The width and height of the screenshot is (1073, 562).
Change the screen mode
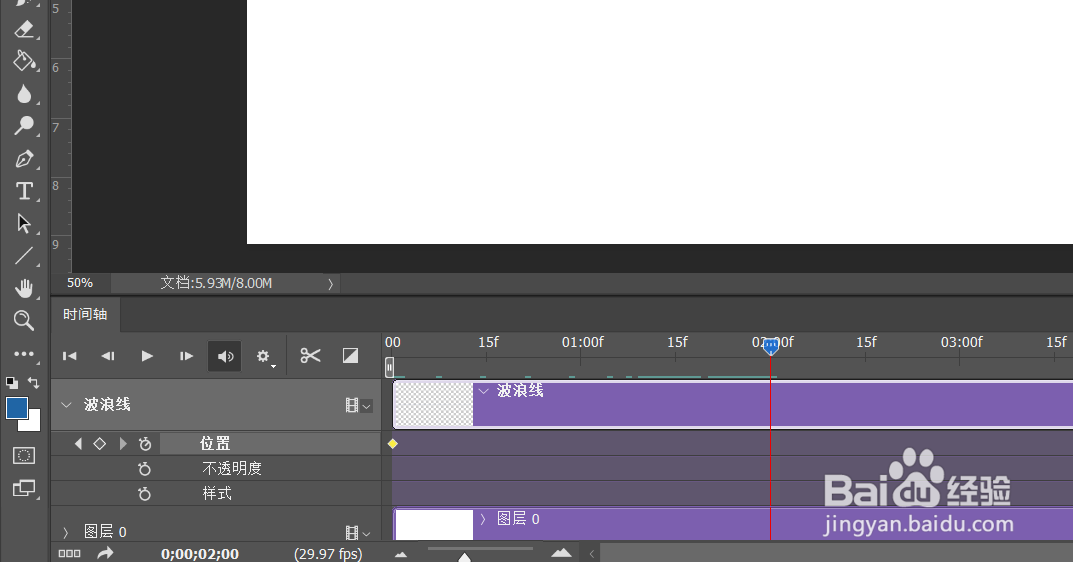tap(24, 488)
